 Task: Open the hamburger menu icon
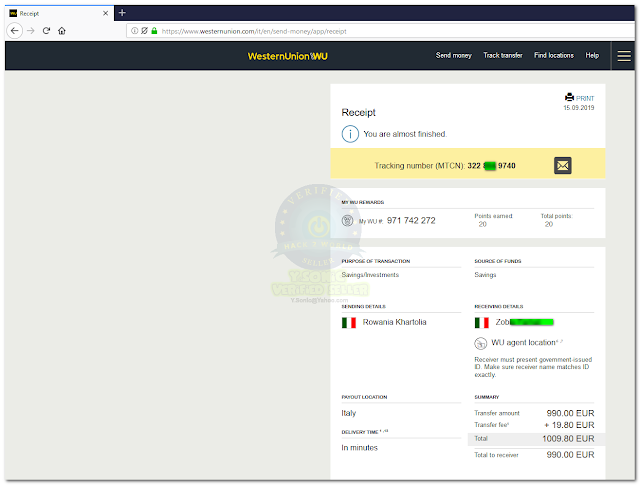coord(624,56)
